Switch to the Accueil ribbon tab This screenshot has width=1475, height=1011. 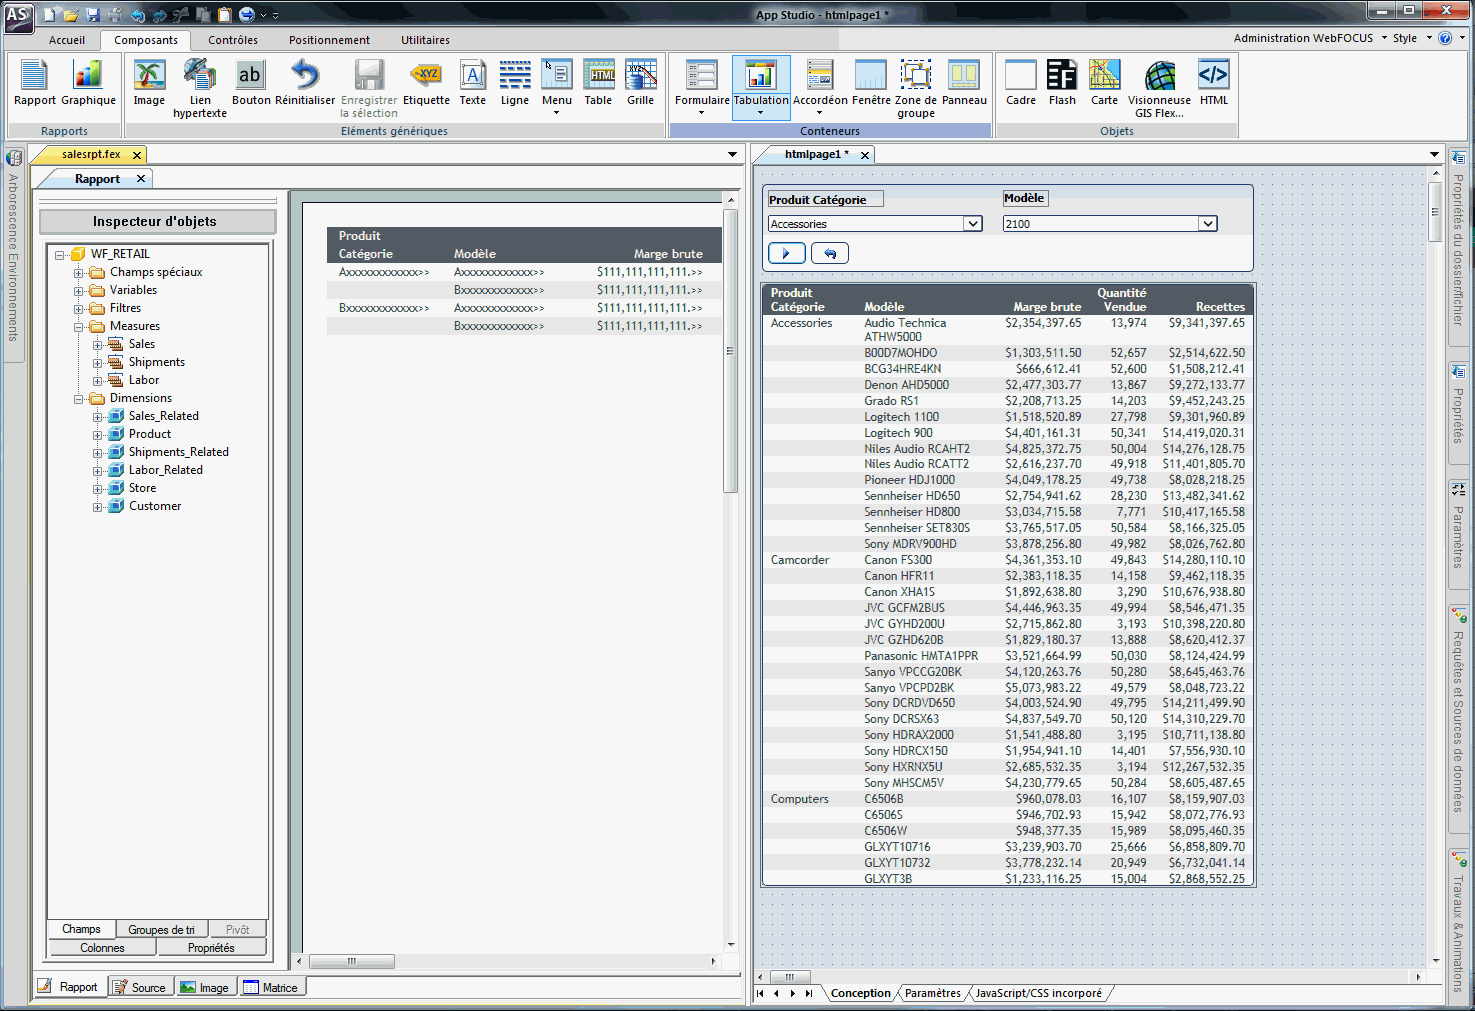(x=67, y=40)
